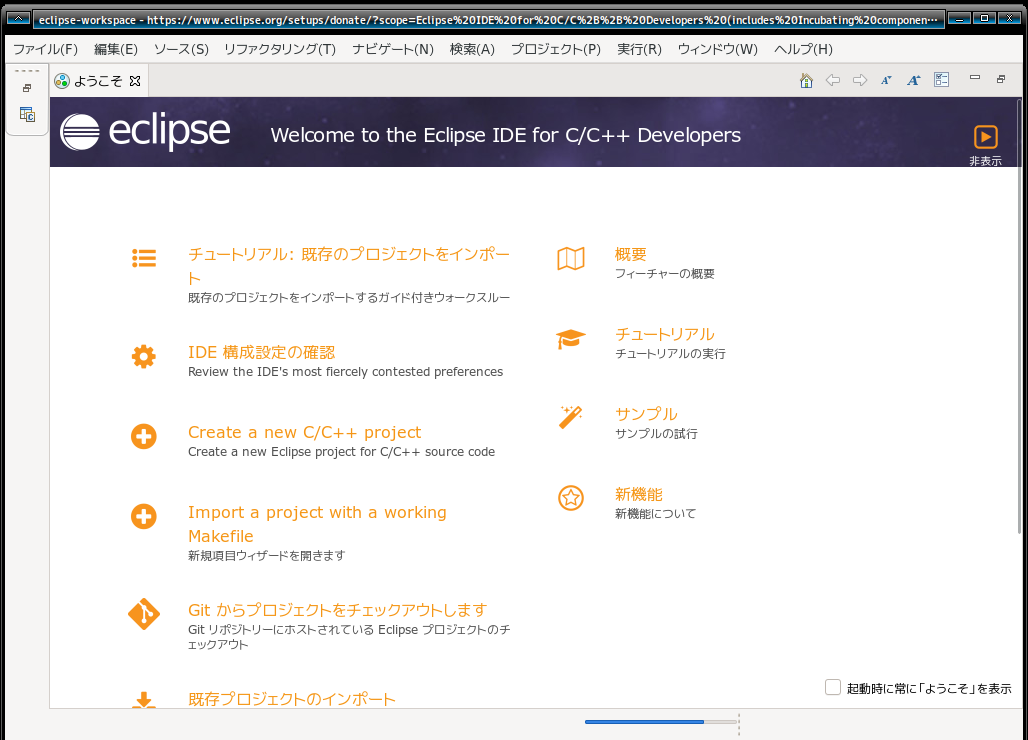
Task: Click the magic wand icon for サンプル
Action: 570,417
